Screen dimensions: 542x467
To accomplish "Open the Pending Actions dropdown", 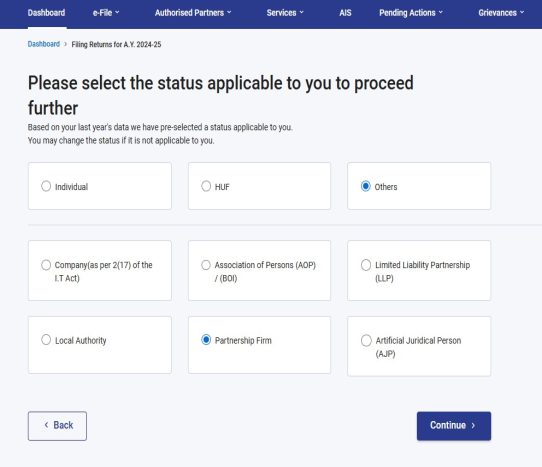I will tap(411, 13).
